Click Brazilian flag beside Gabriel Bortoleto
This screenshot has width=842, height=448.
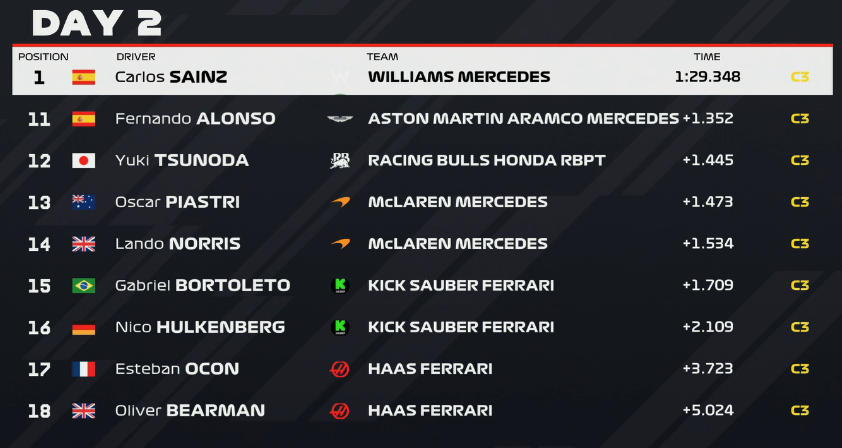83,286
